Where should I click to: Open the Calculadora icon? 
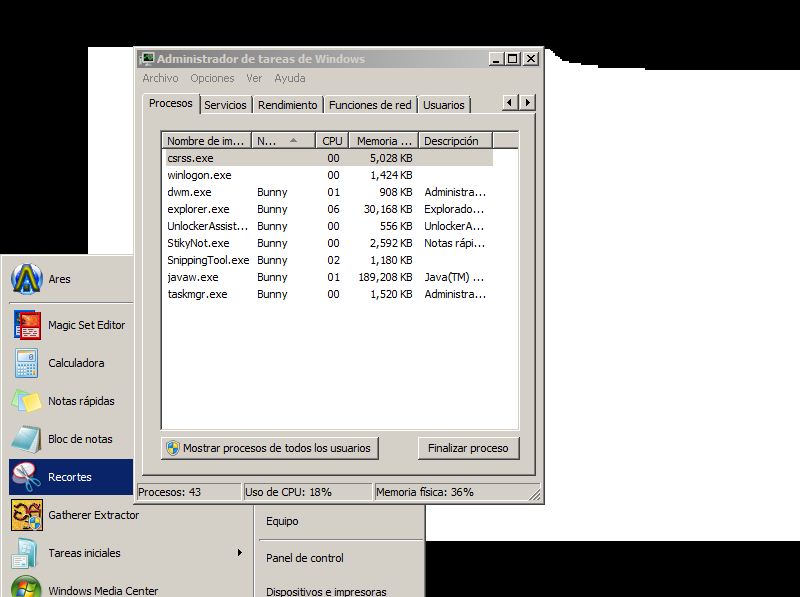click(x=26, y=363)
